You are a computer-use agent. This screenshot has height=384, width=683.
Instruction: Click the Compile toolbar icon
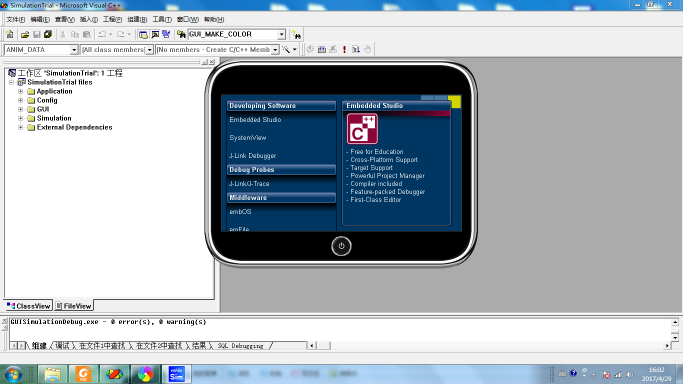click(x=310, y=49)
